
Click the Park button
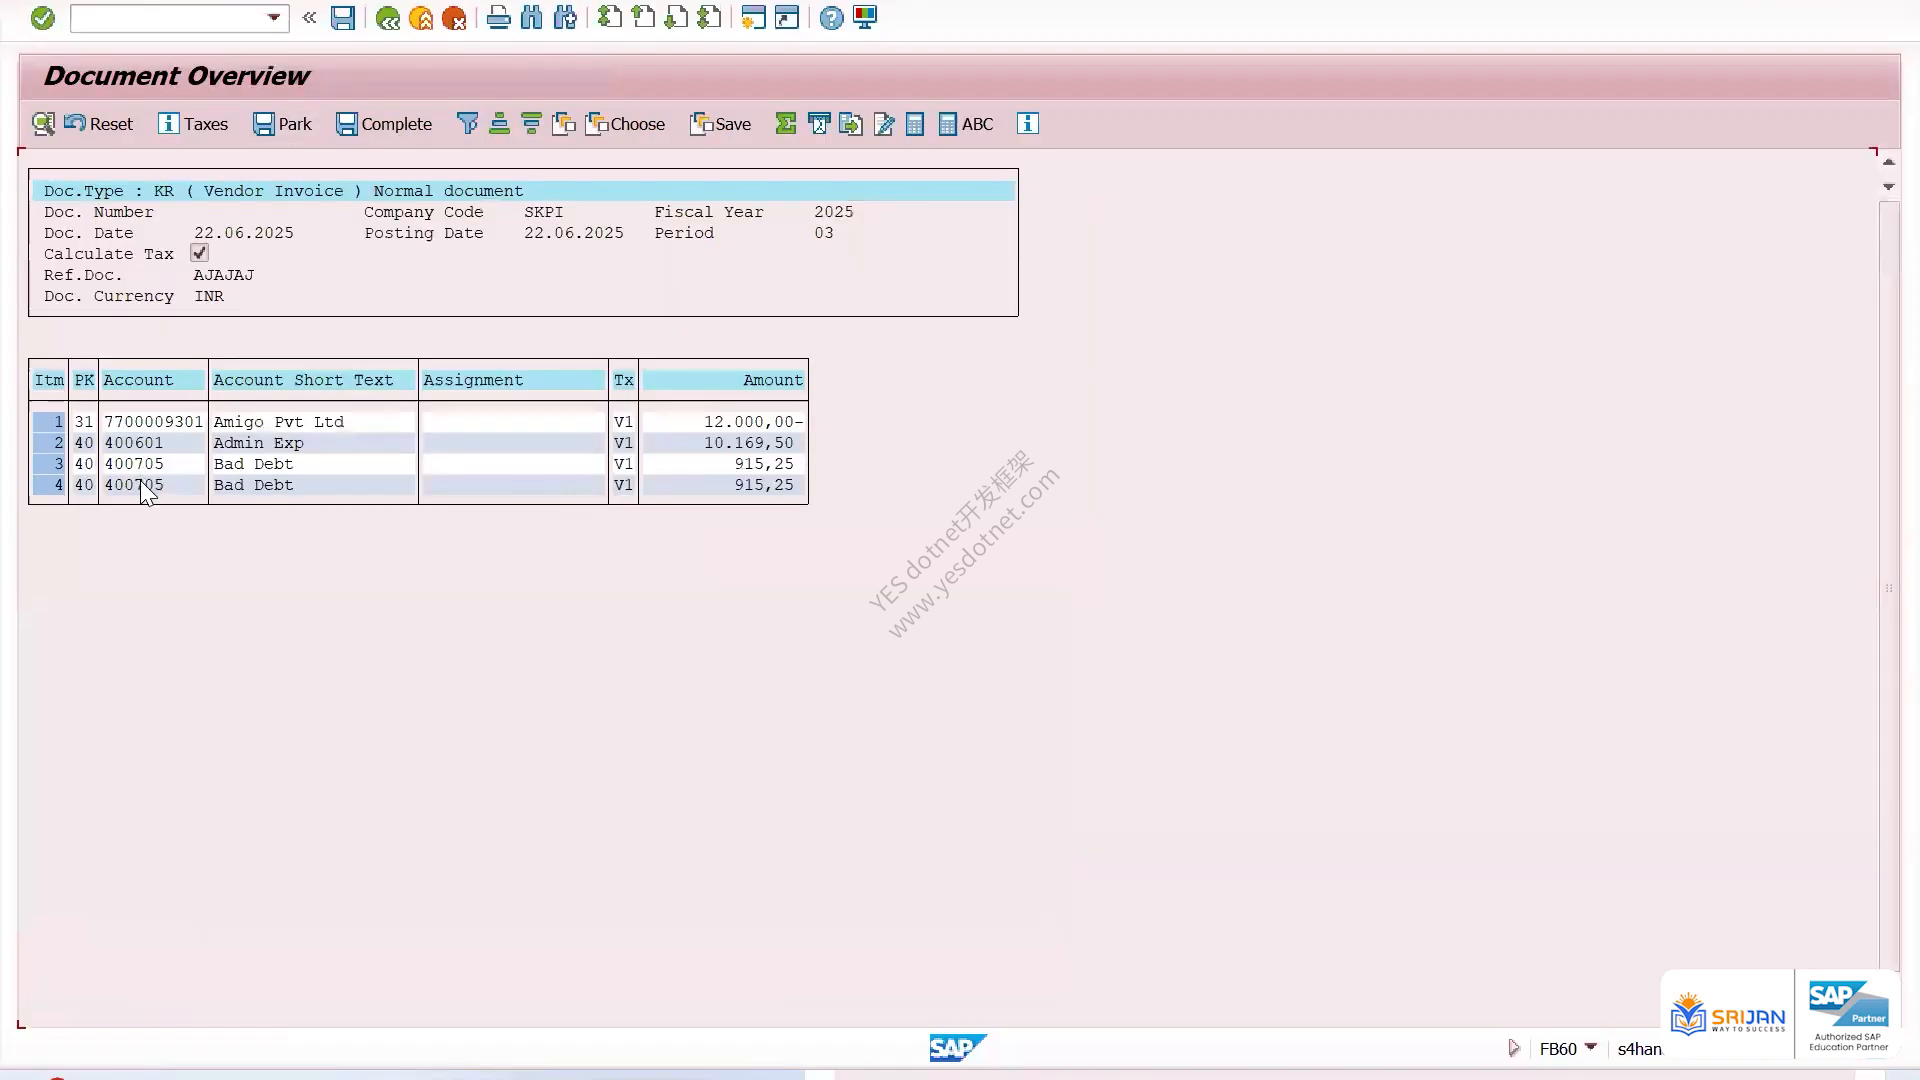click(x=282, y=124)
